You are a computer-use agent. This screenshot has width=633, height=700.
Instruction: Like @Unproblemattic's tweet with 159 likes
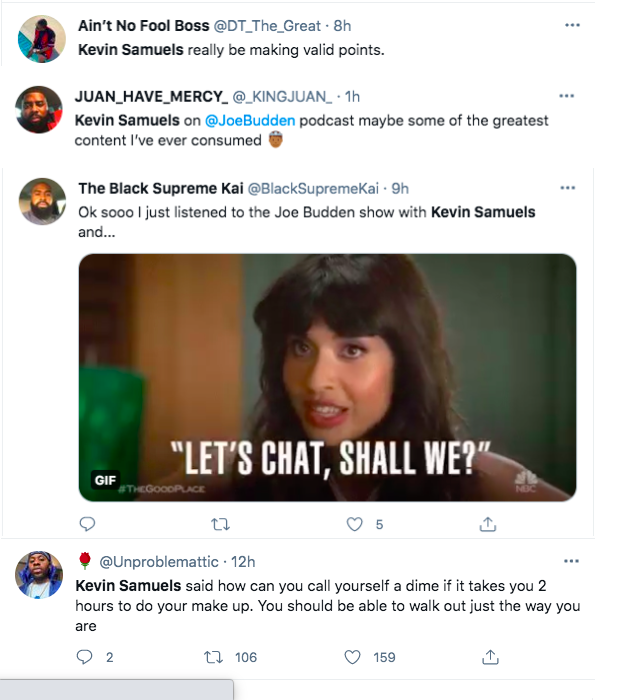point(352,657)
